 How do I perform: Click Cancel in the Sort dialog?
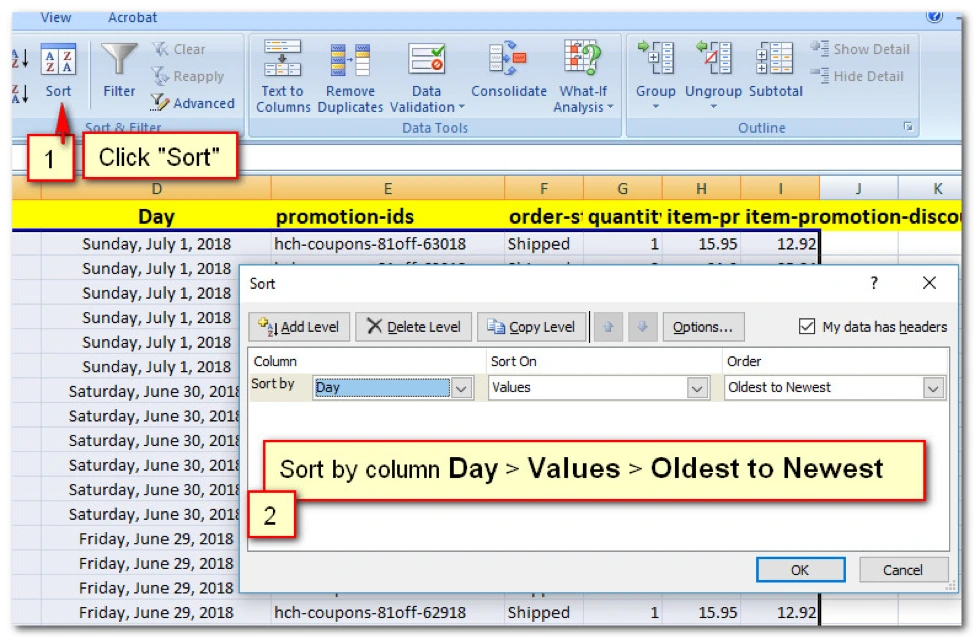pos(903,570)
